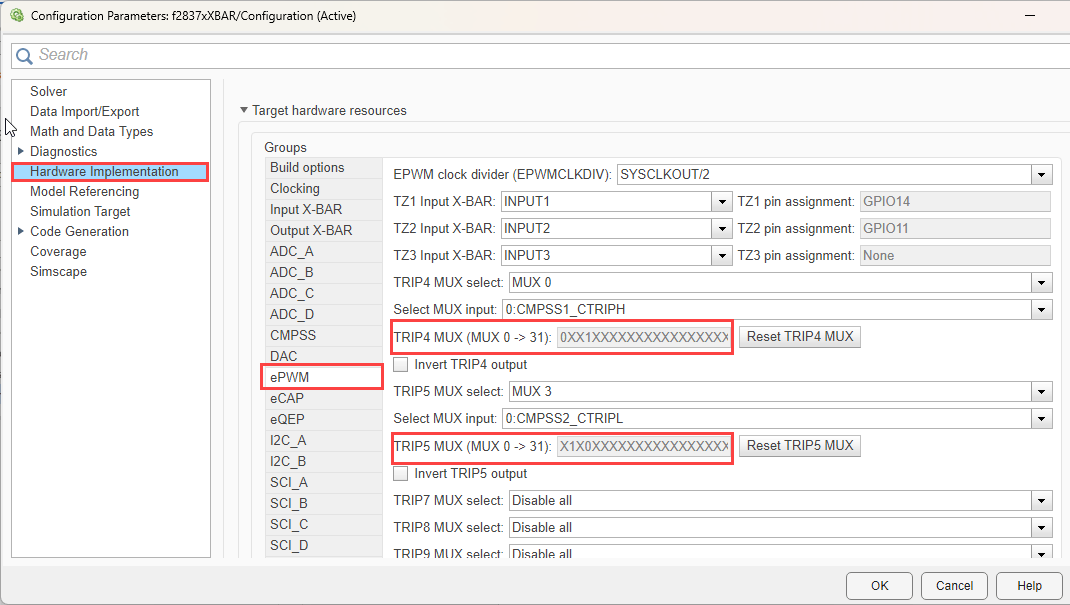Screen dimensions: 1070x605
Task: Enable Invert TRIP4 output checkbox
Action: (x=401, y=364)
